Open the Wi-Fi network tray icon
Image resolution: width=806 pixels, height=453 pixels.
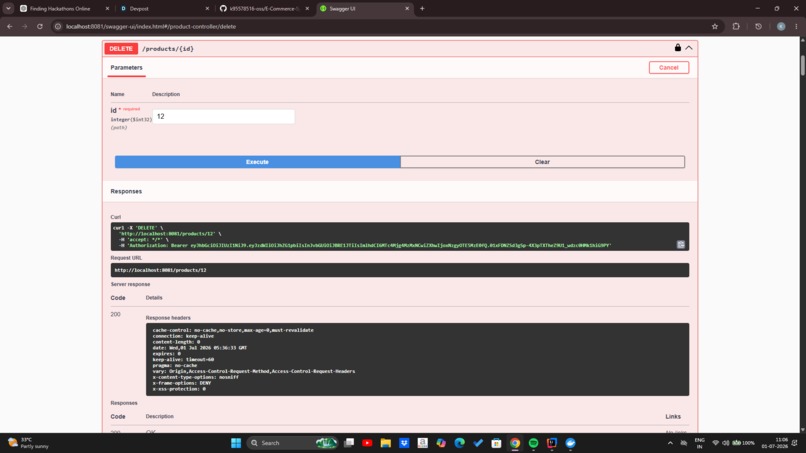[x=716, y=443]
